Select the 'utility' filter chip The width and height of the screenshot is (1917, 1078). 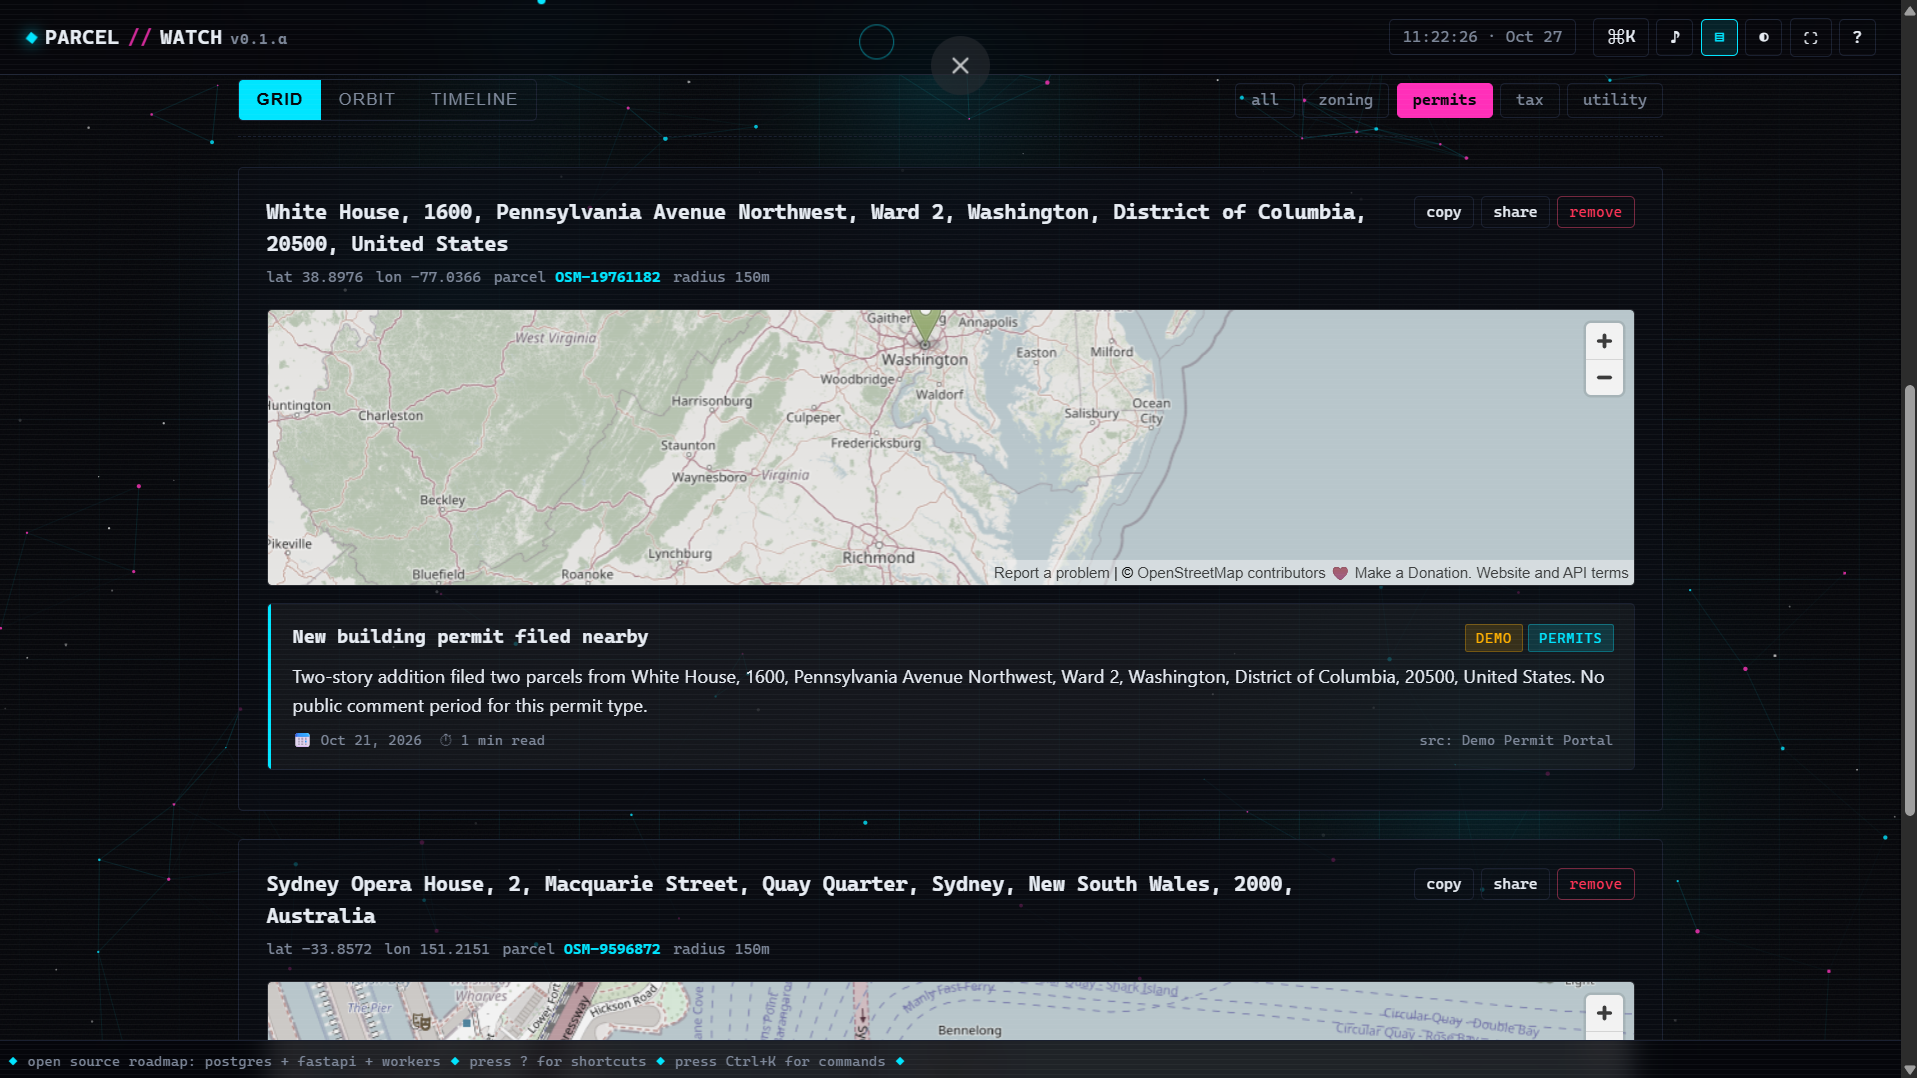pos(1614,100)
